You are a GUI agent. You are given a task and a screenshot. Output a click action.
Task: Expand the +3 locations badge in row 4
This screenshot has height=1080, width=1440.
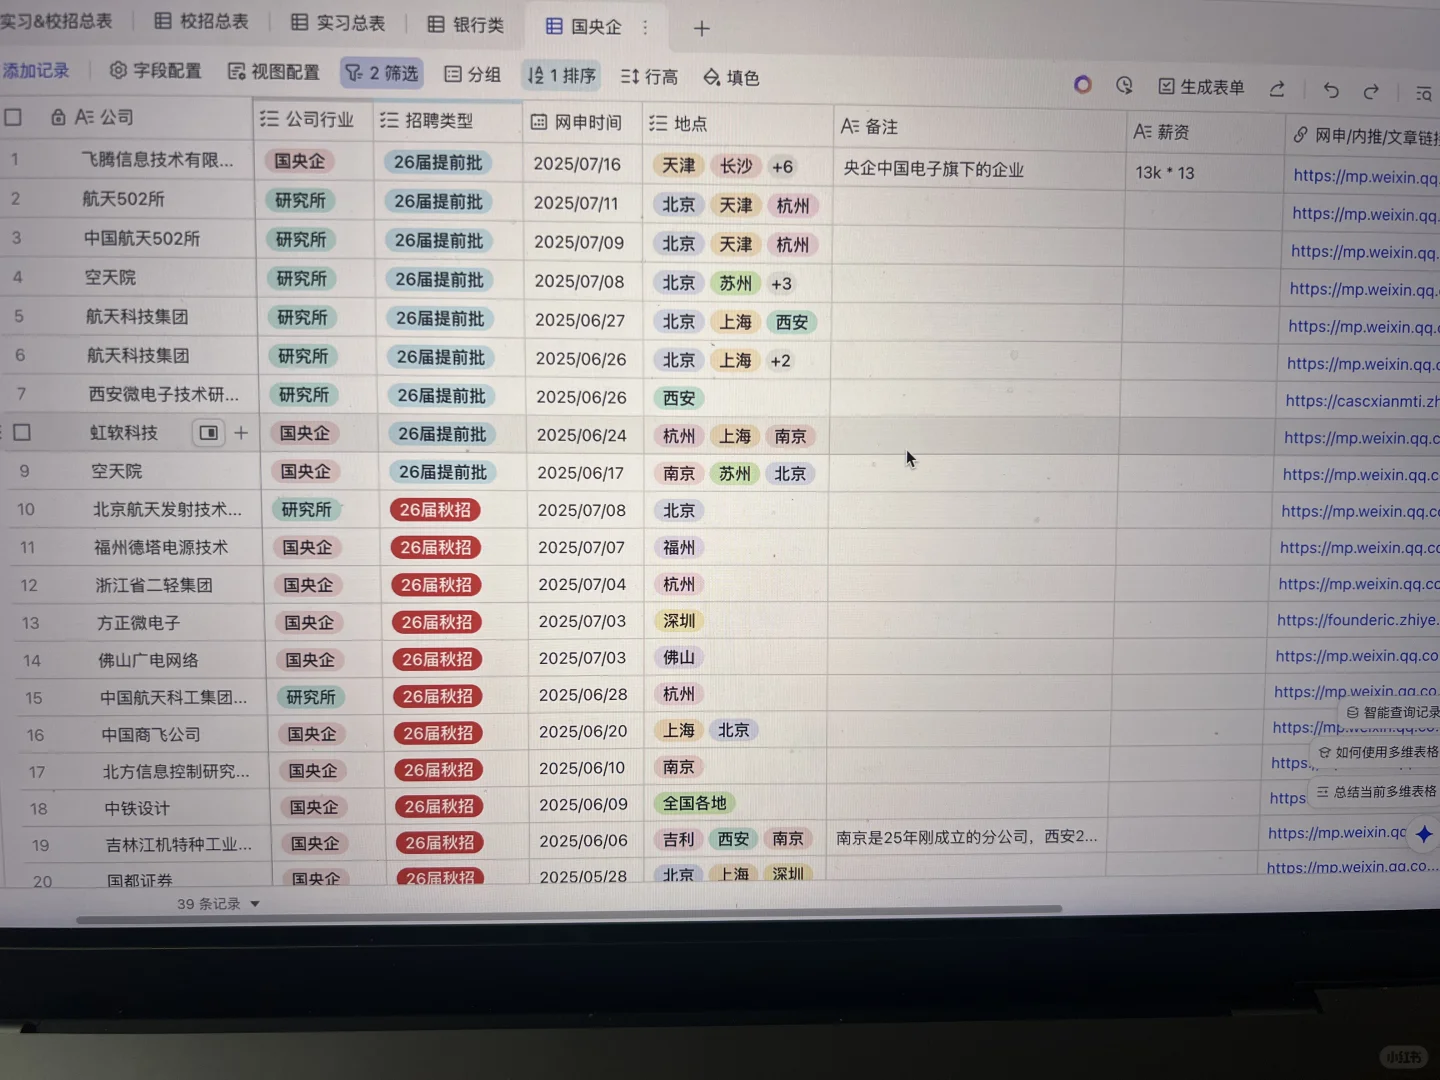pos(781,284)
